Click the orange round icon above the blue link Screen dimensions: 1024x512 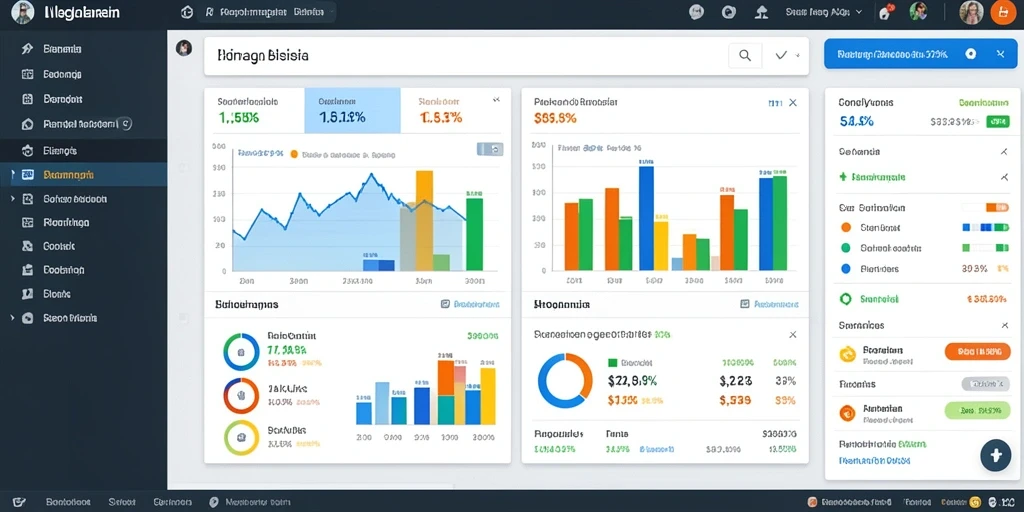point(847,413)
